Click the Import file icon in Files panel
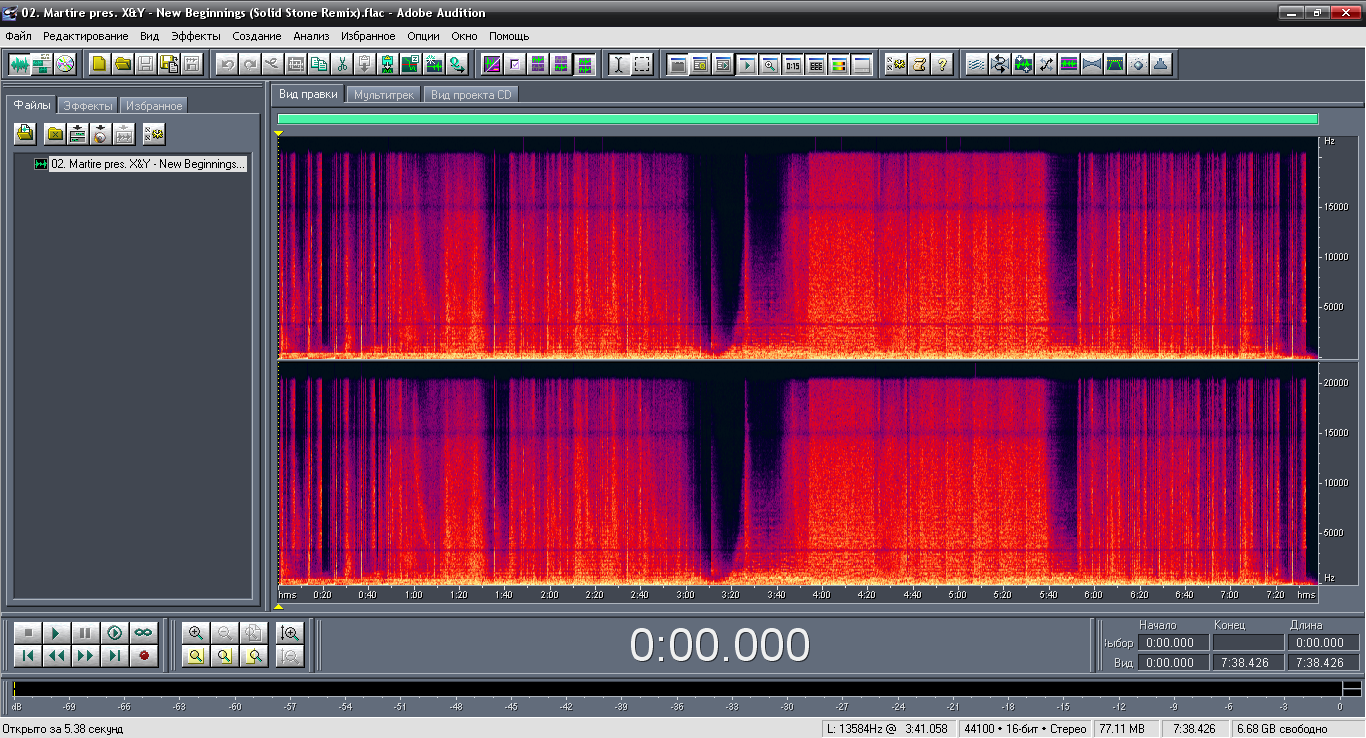 (25, 133)
